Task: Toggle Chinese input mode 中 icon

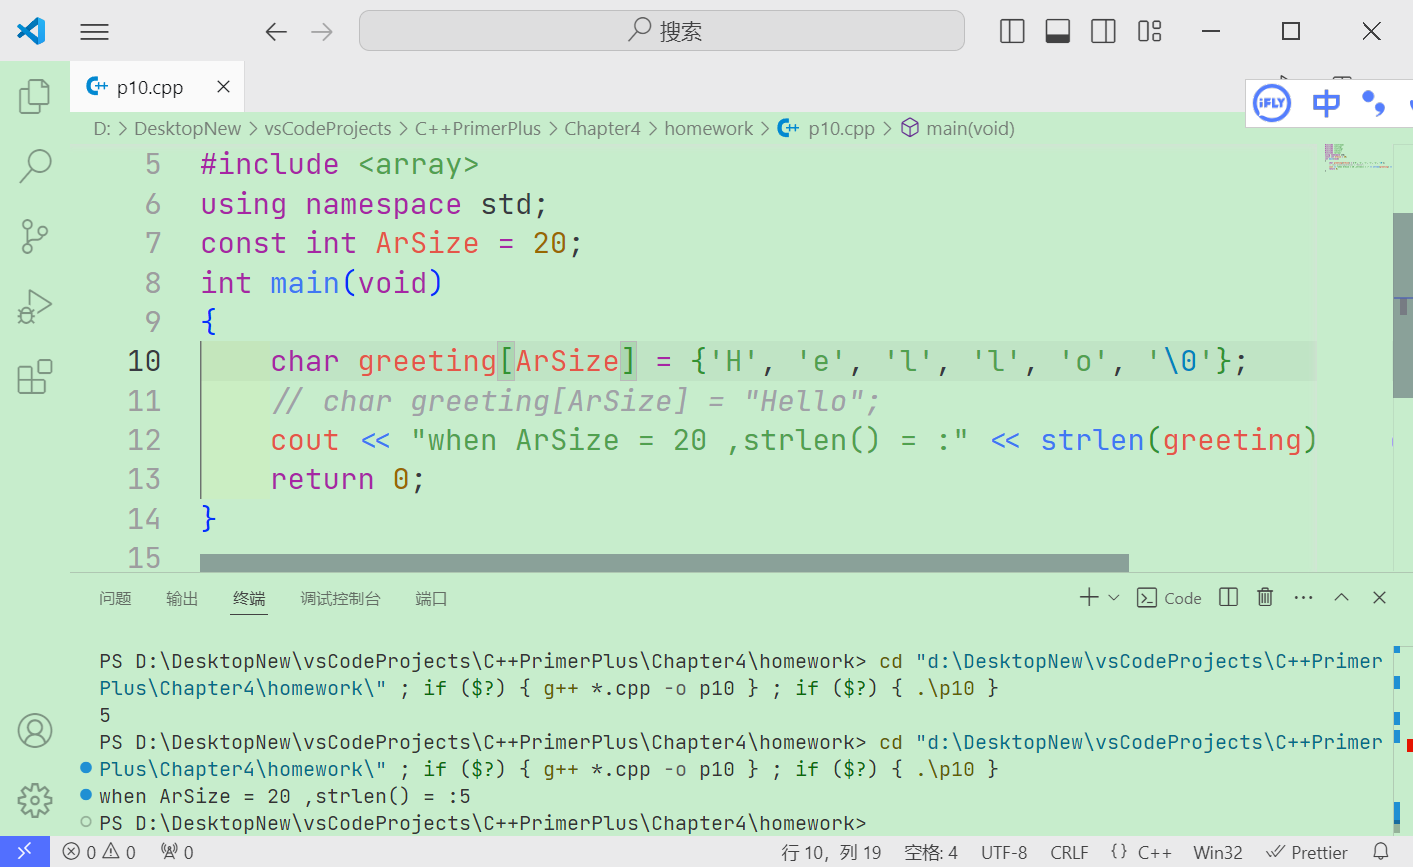Action: tap(1326, 103)
